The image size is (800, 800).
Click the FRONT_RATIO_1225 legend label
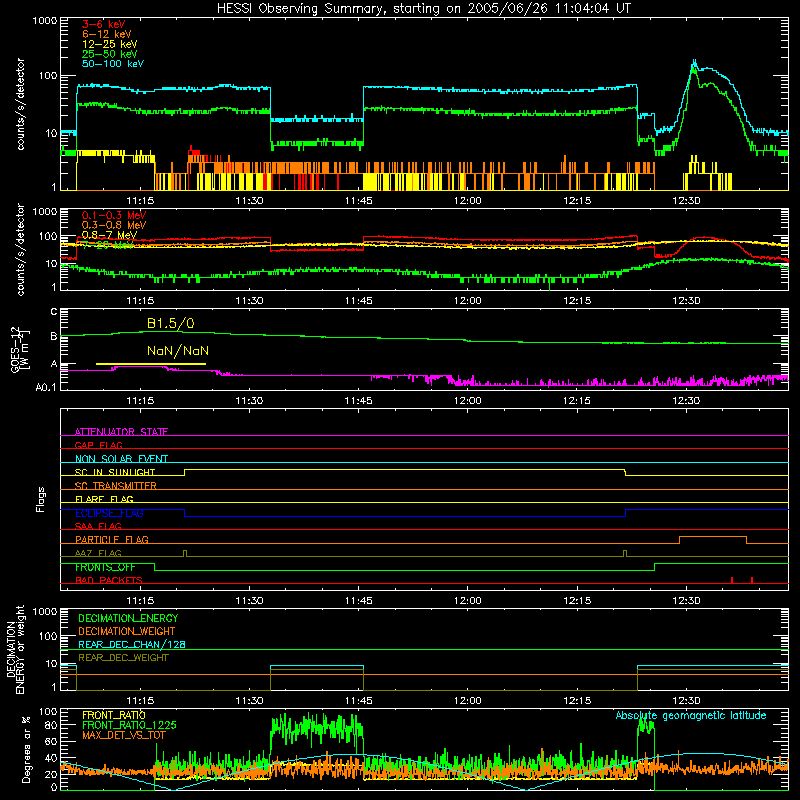click(129, 725)
